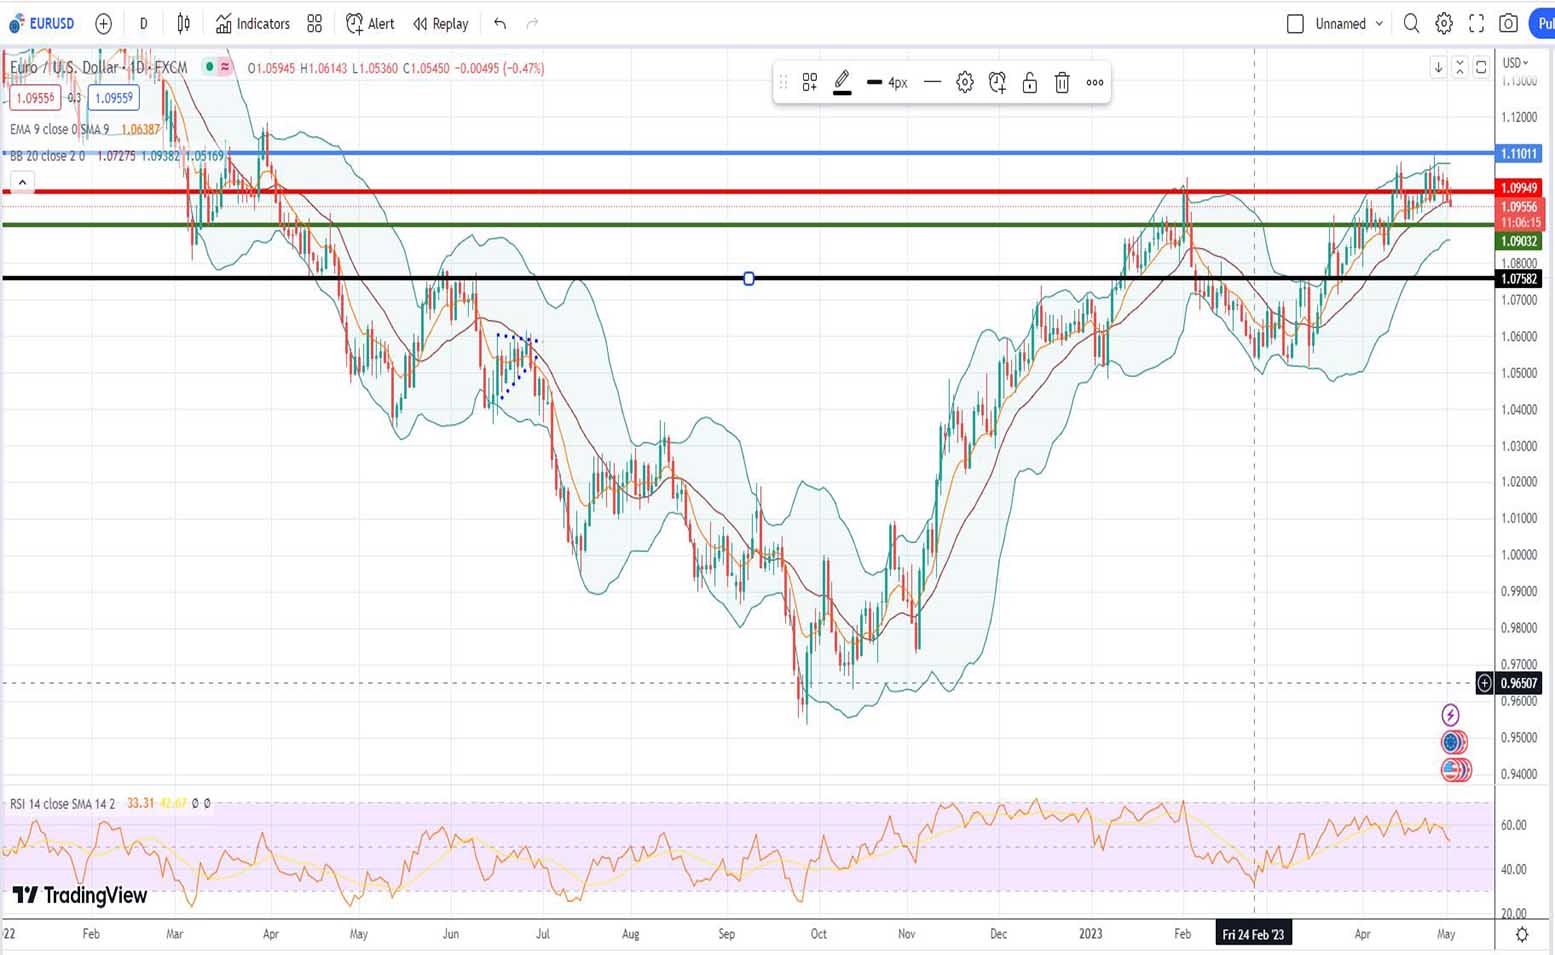Toggle lock on the selected drawing
The height and width of the screenshot is (955, 1555).
(1029, 82)
